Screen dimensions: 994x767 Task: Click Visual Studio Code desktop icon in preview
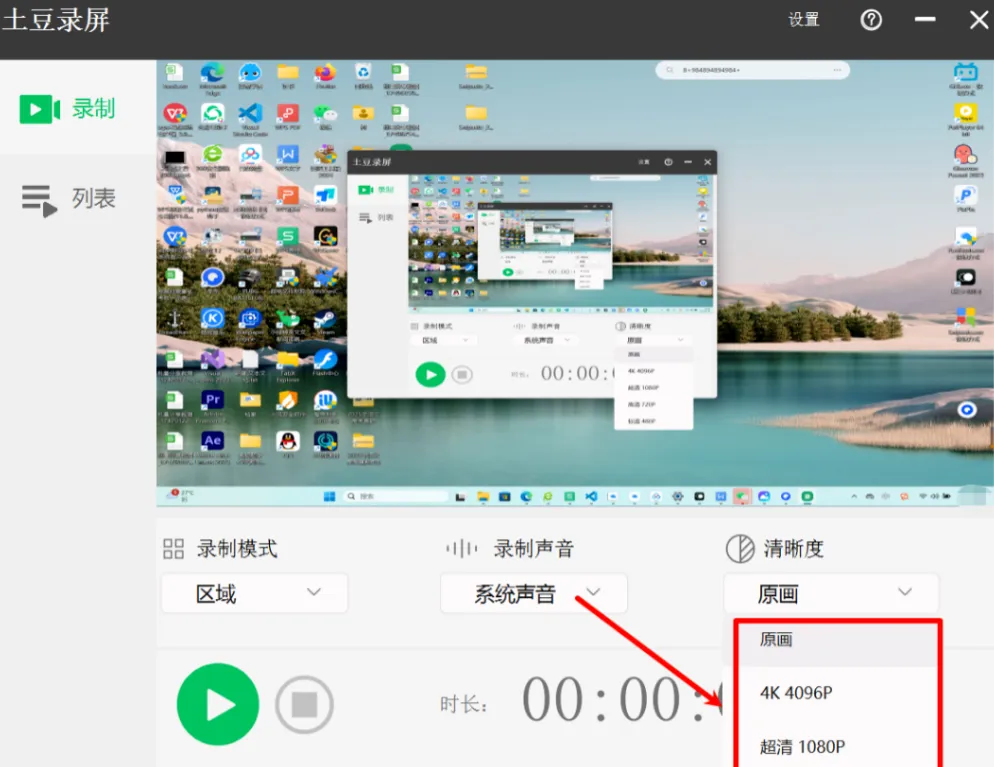250,113
